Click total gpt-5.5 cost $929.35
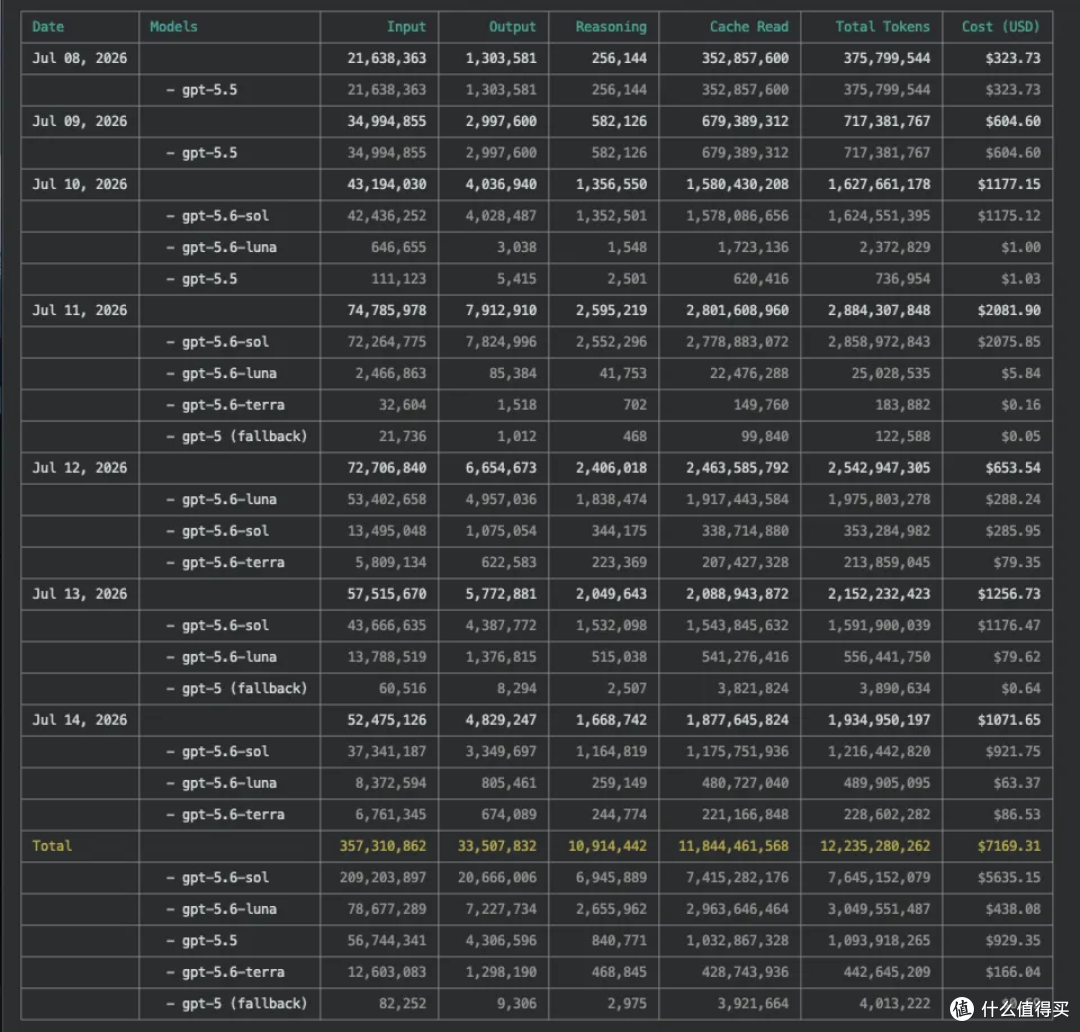This screenshot has width=1080, height=1032. [1012, 941]
